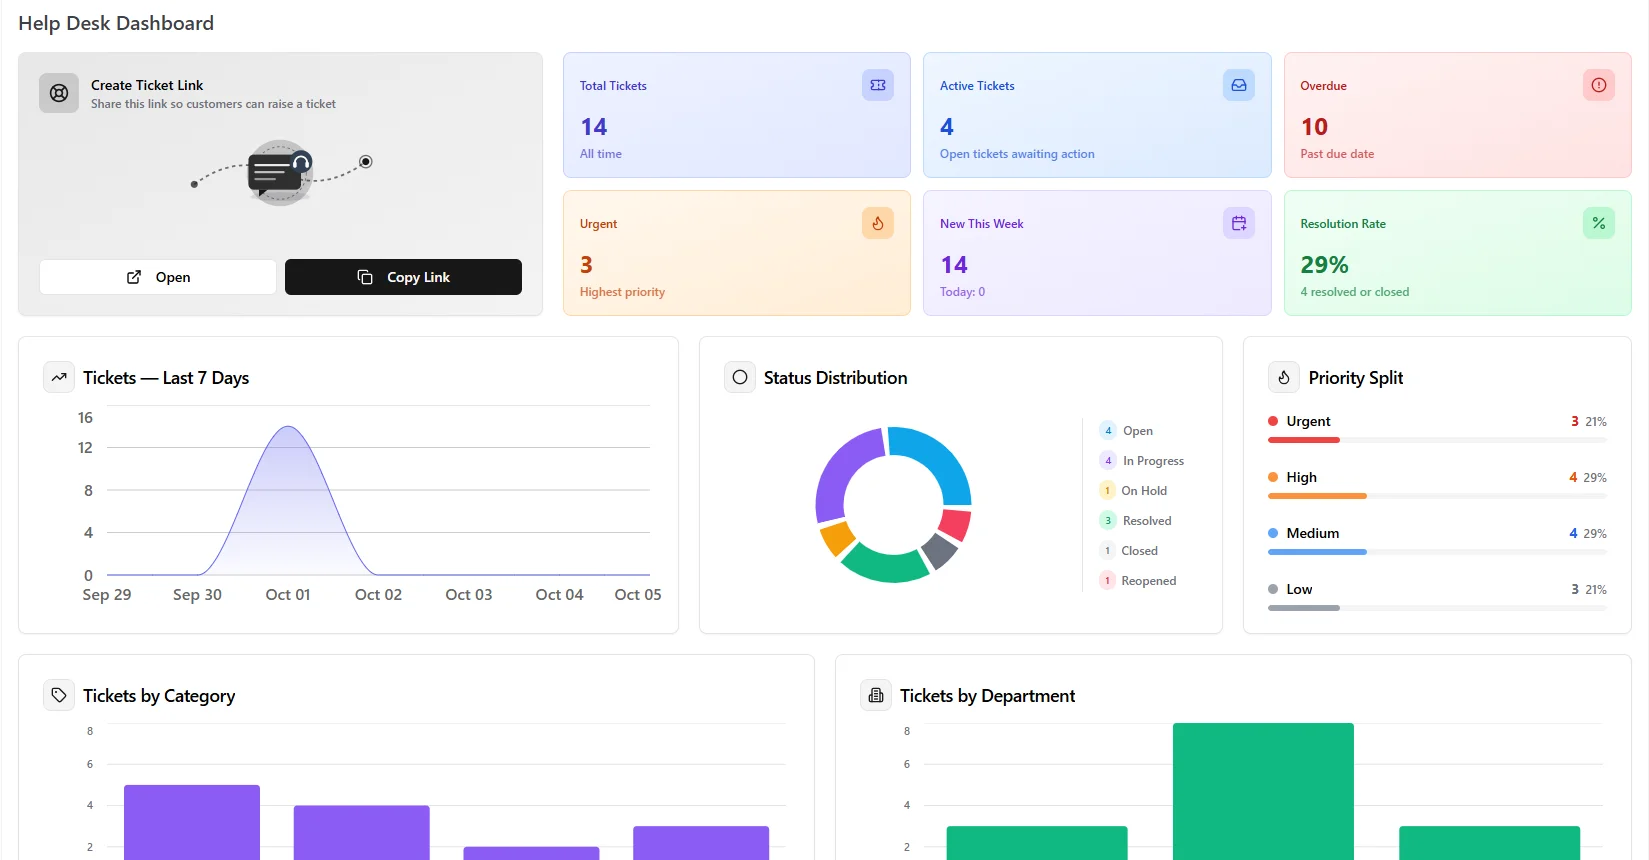Click the Low label in Priority Split
Screen dimensions: 1649x860
point(1299,589)
